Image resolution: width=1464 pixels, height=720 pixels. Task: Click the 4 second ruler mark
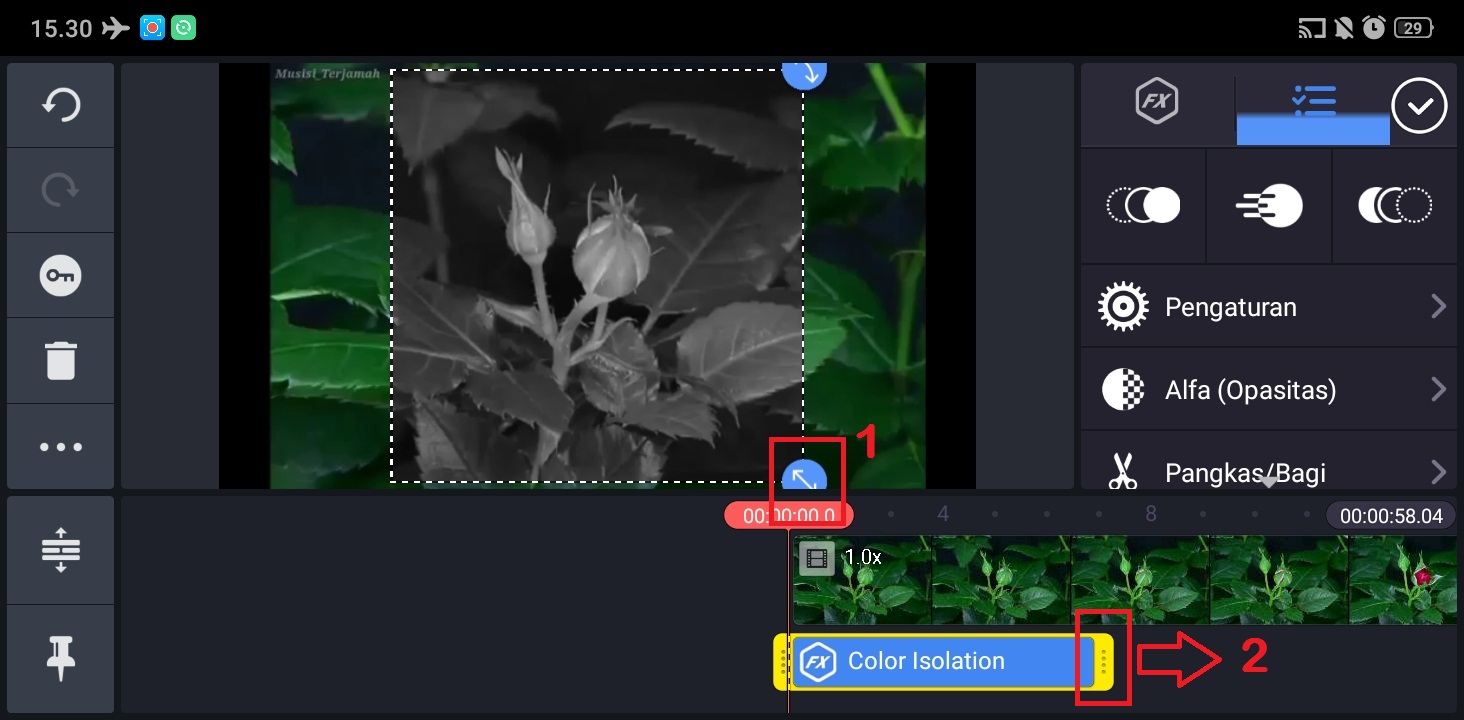tap(943, 514)
